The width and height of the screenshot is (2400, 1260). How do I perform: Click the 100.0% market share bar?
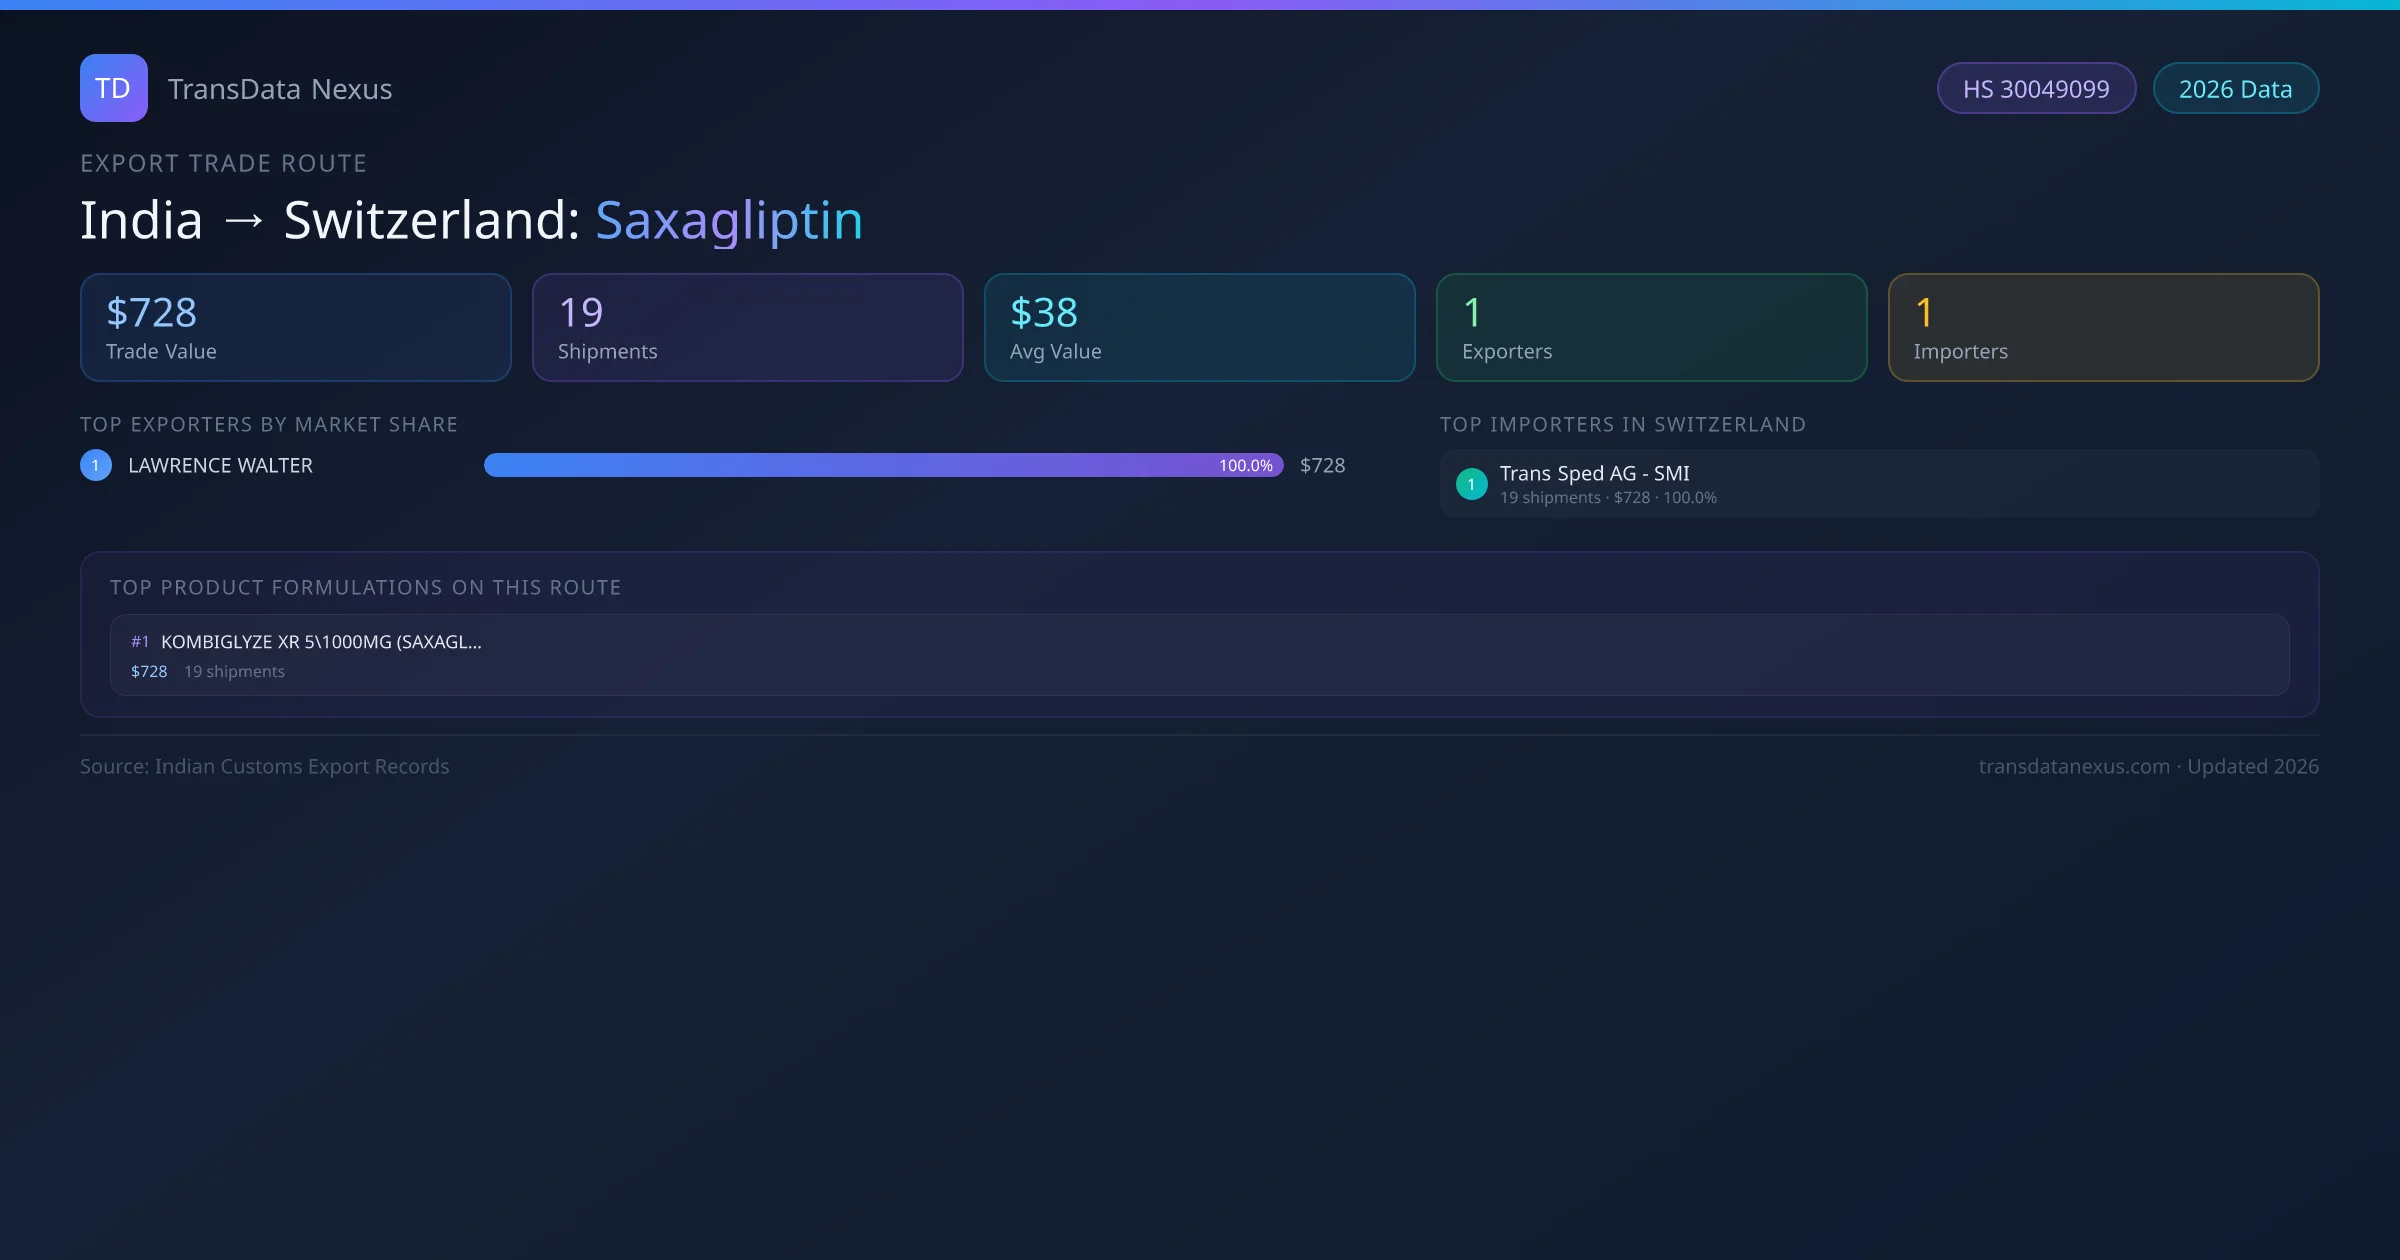883,465
